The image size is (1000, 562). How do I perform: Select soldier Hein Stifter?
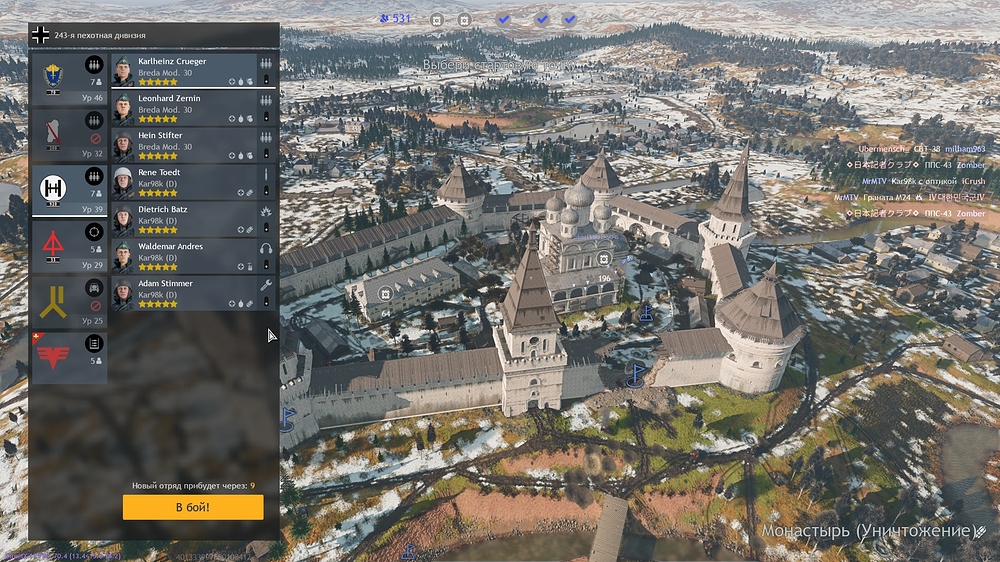click(193, 145)
